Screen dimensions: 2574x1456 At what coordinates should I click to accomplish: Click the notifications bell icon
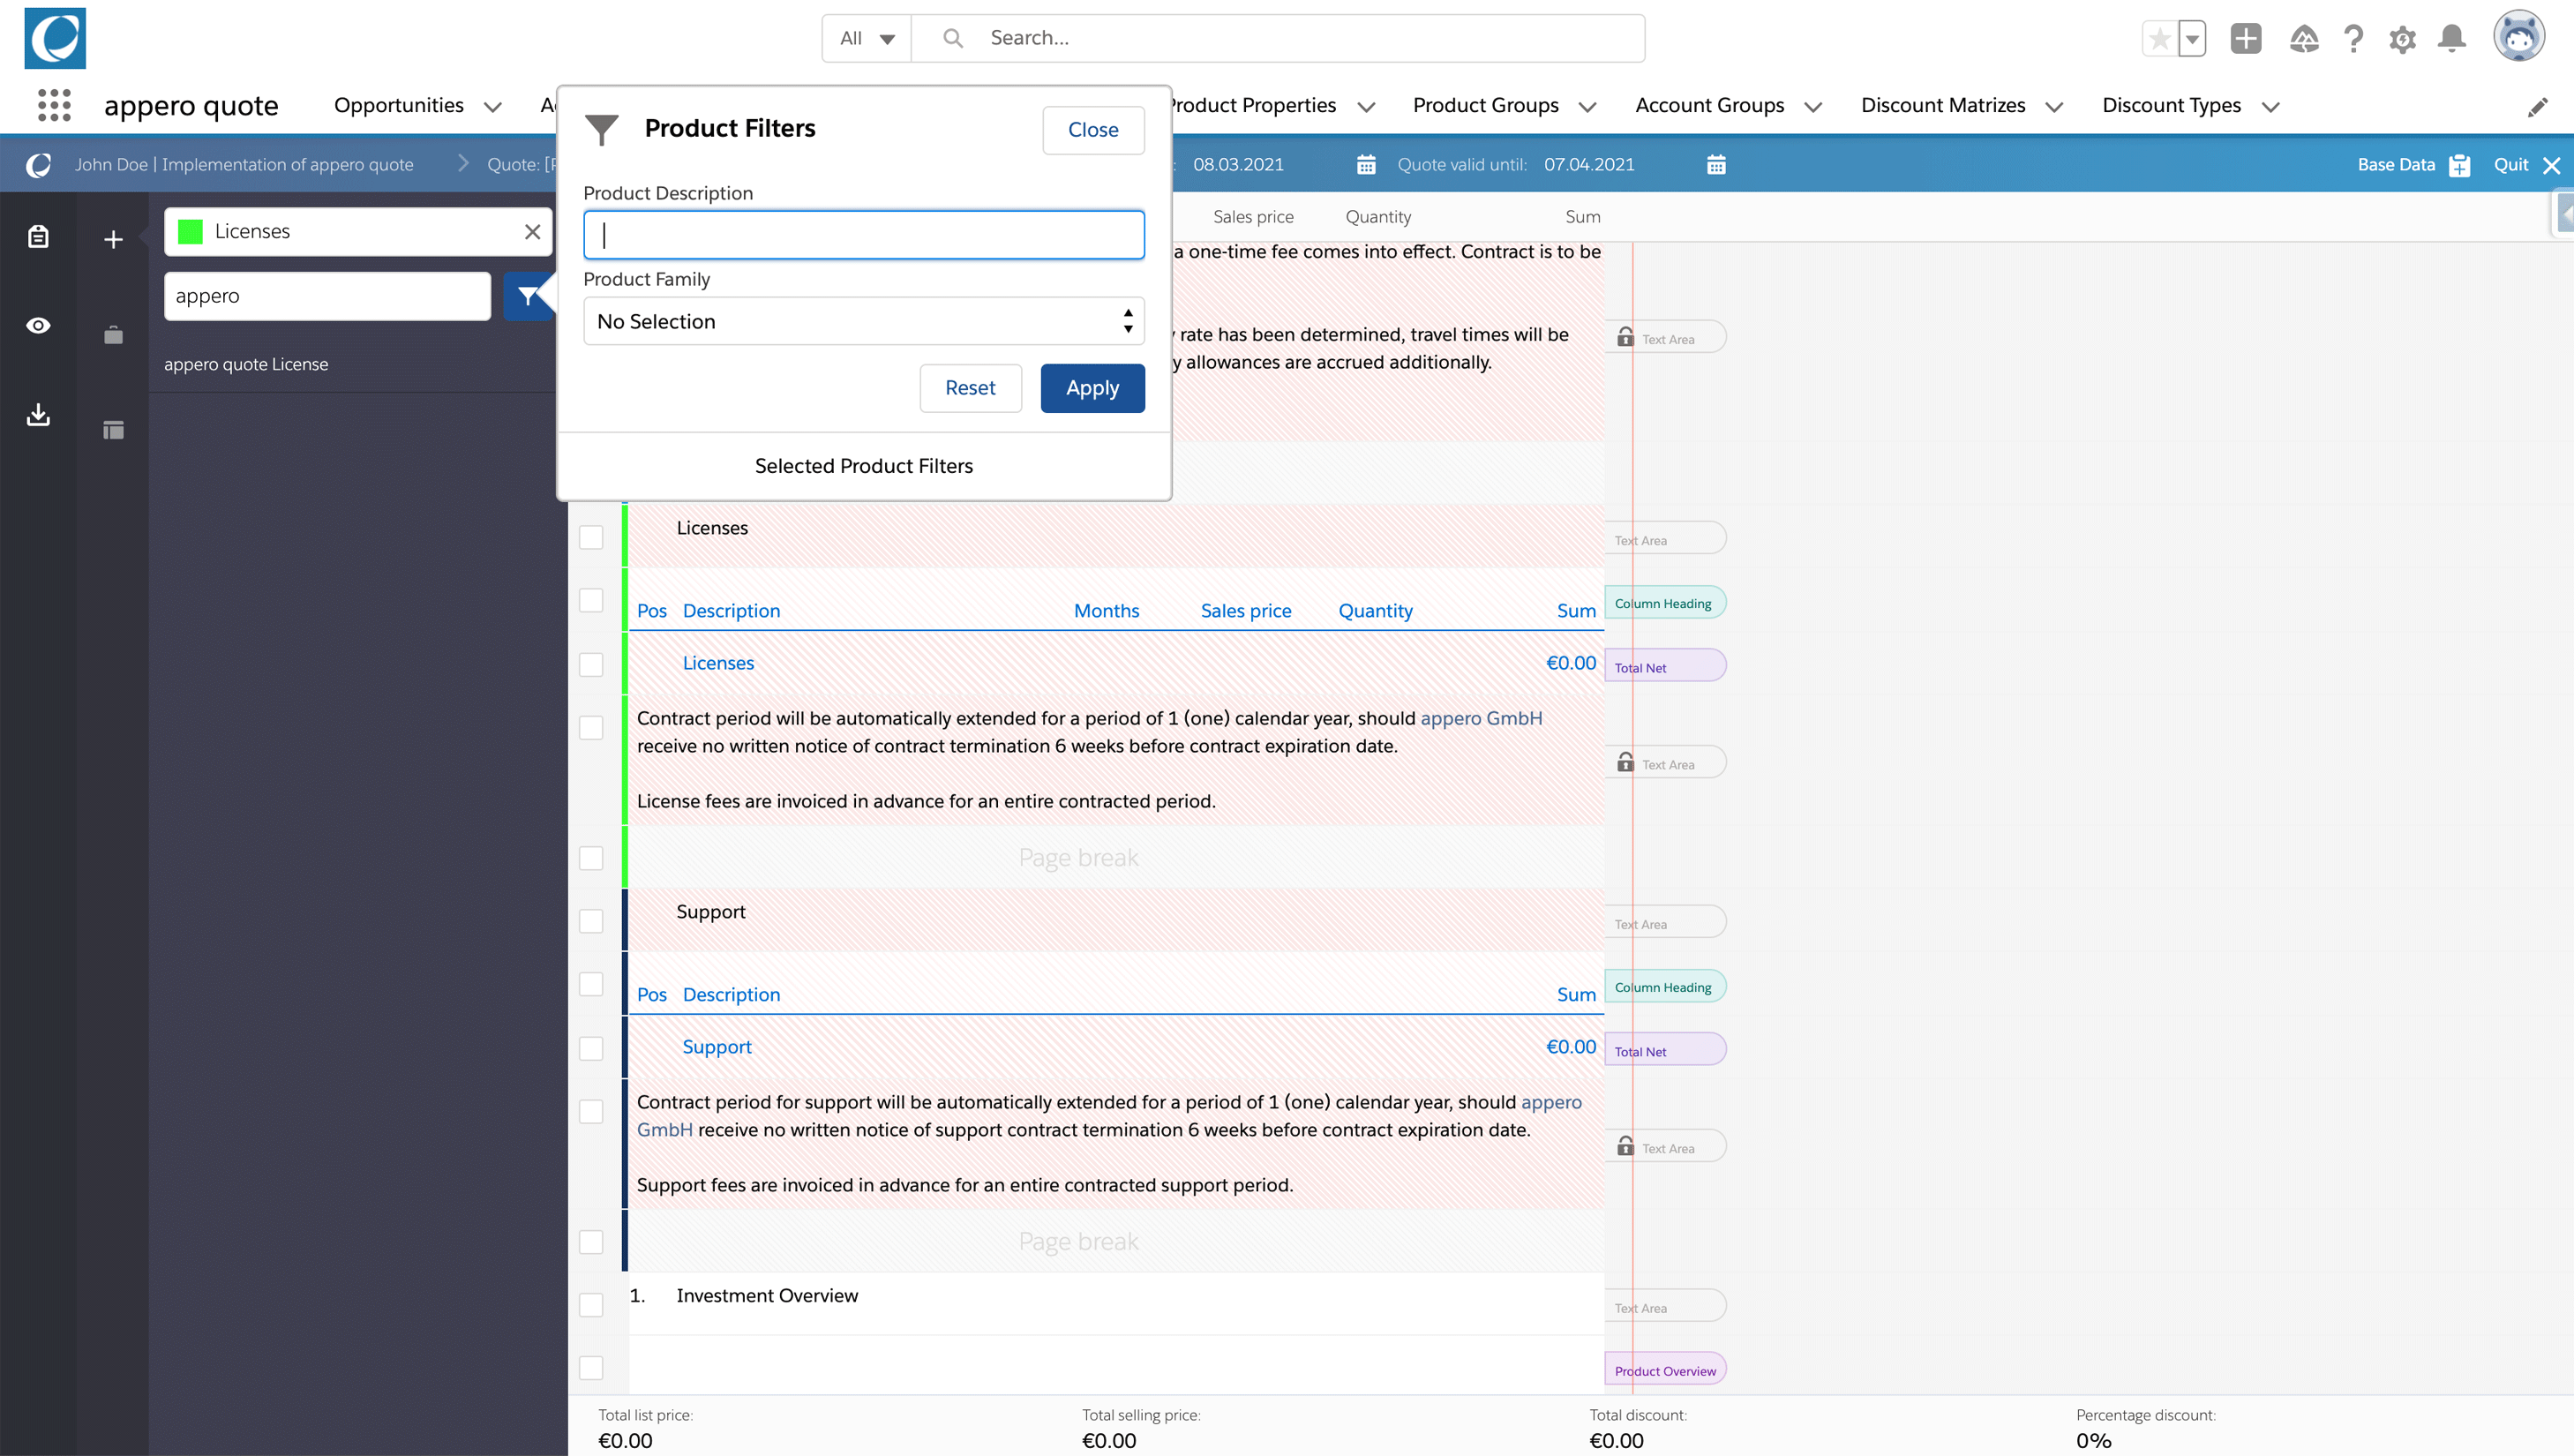tap(2451, 39)
